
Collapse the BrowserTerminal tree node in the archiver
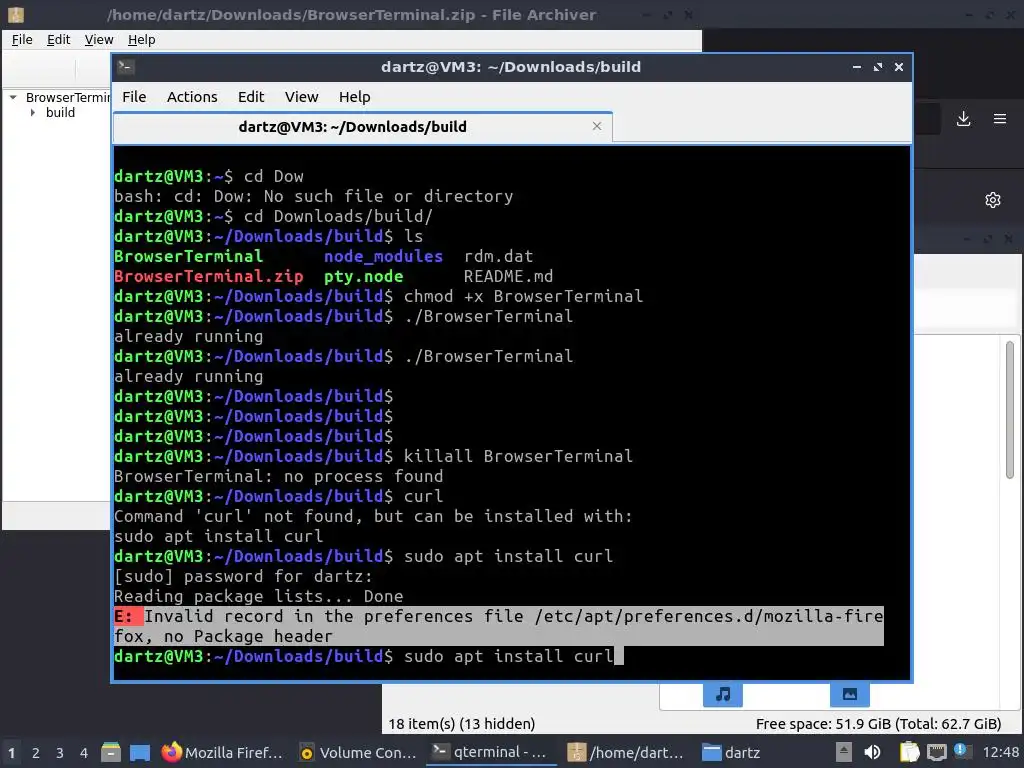tap(13, 97)
